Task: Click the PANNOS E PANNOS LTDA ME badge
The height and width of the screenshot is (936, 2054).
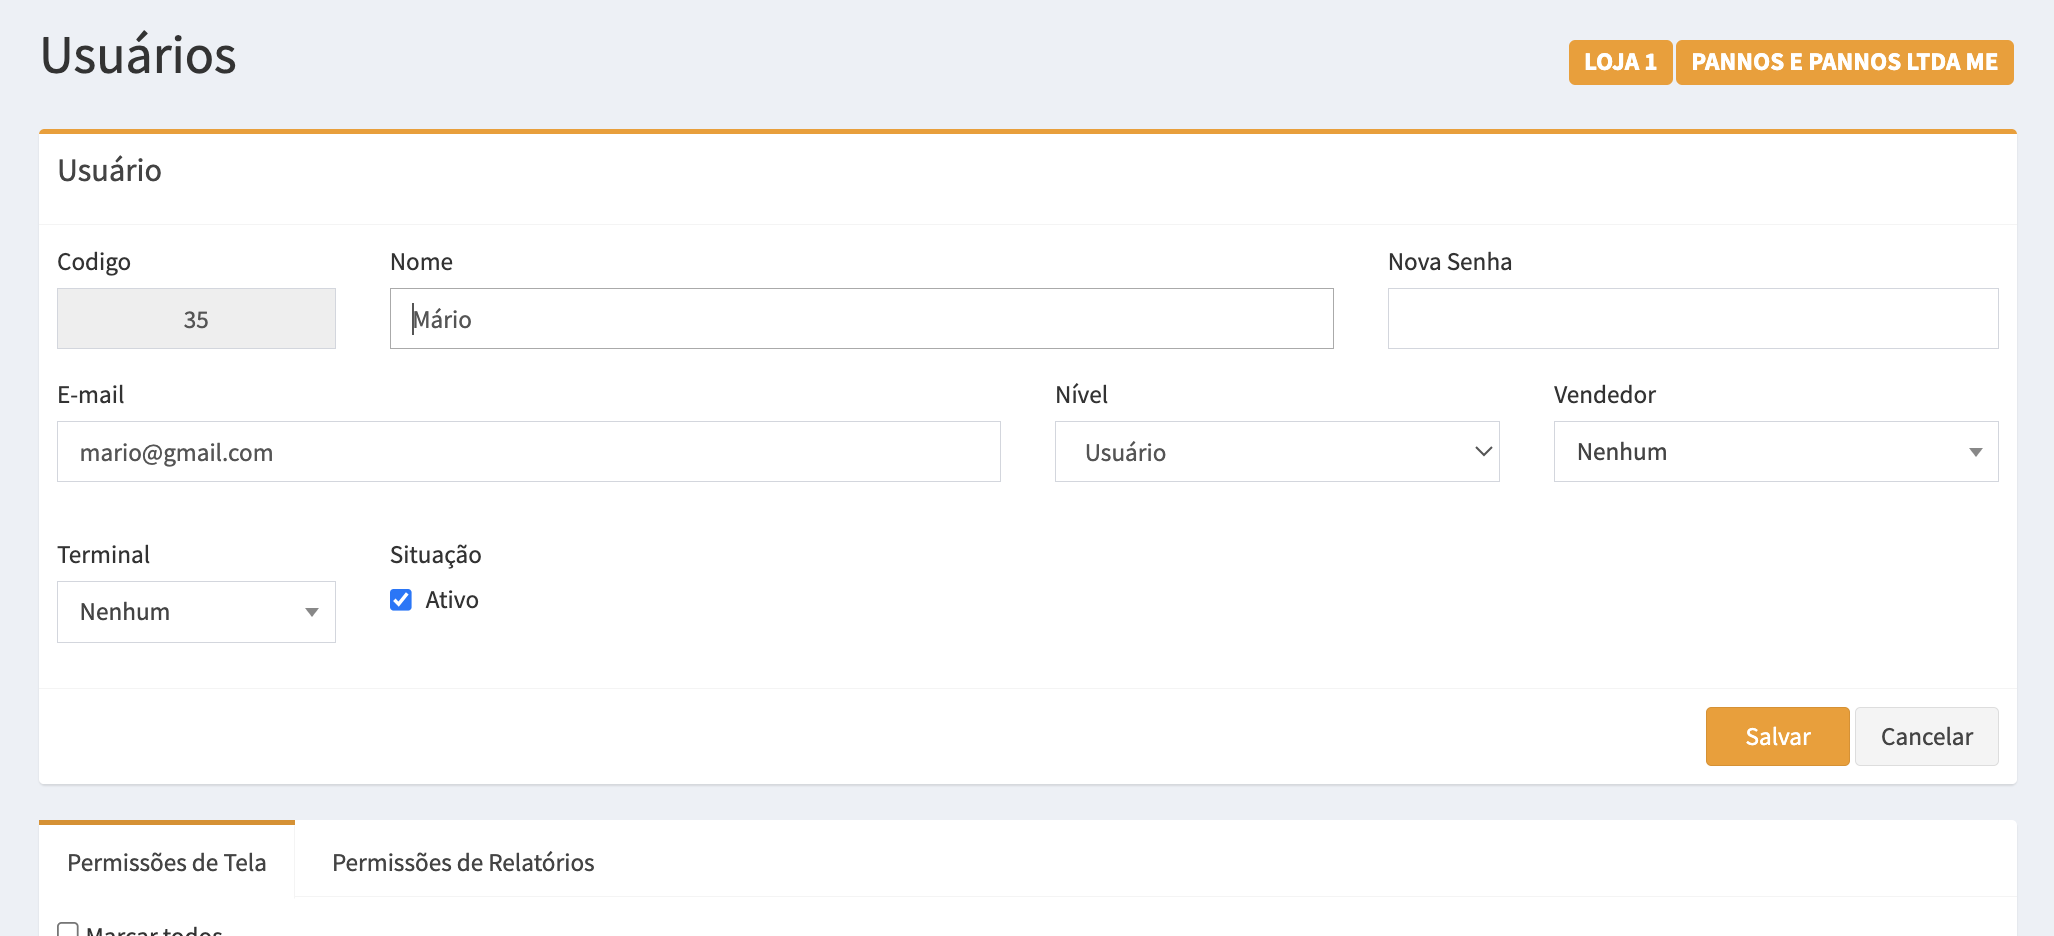Action: [1843, 62]
